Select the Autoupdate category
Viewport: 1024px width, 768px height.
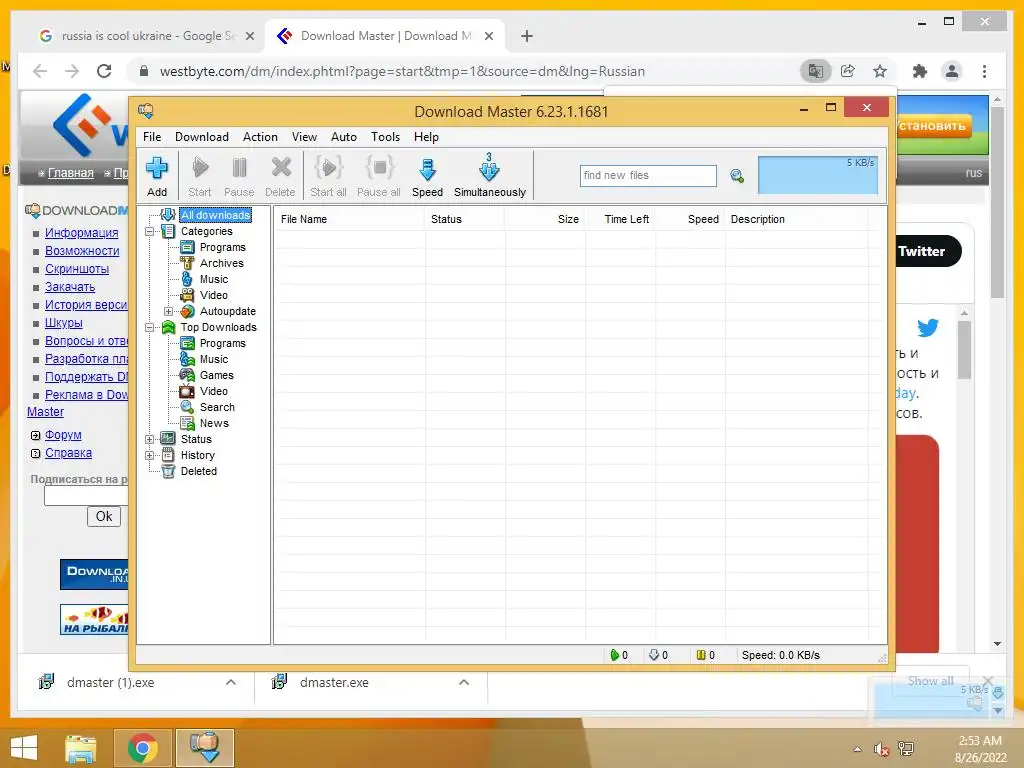[227, 312]
